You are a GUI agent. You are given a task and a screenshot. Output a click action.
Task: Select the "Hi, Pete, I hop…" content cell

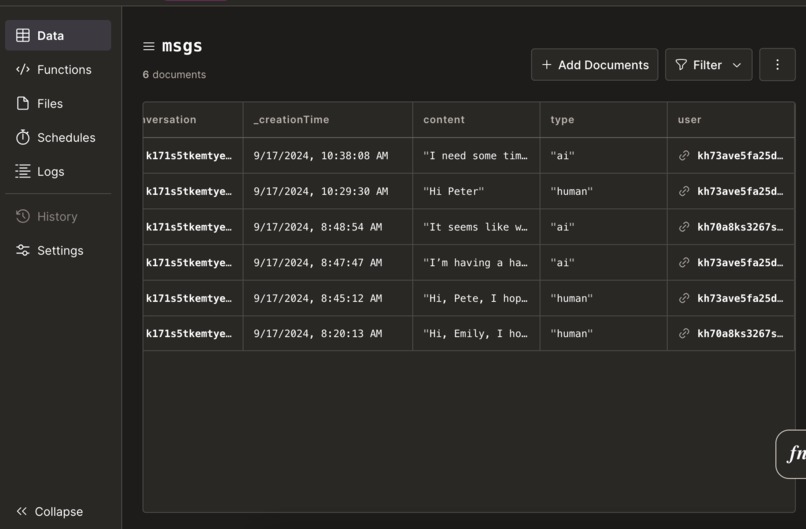tap(477, 298)
